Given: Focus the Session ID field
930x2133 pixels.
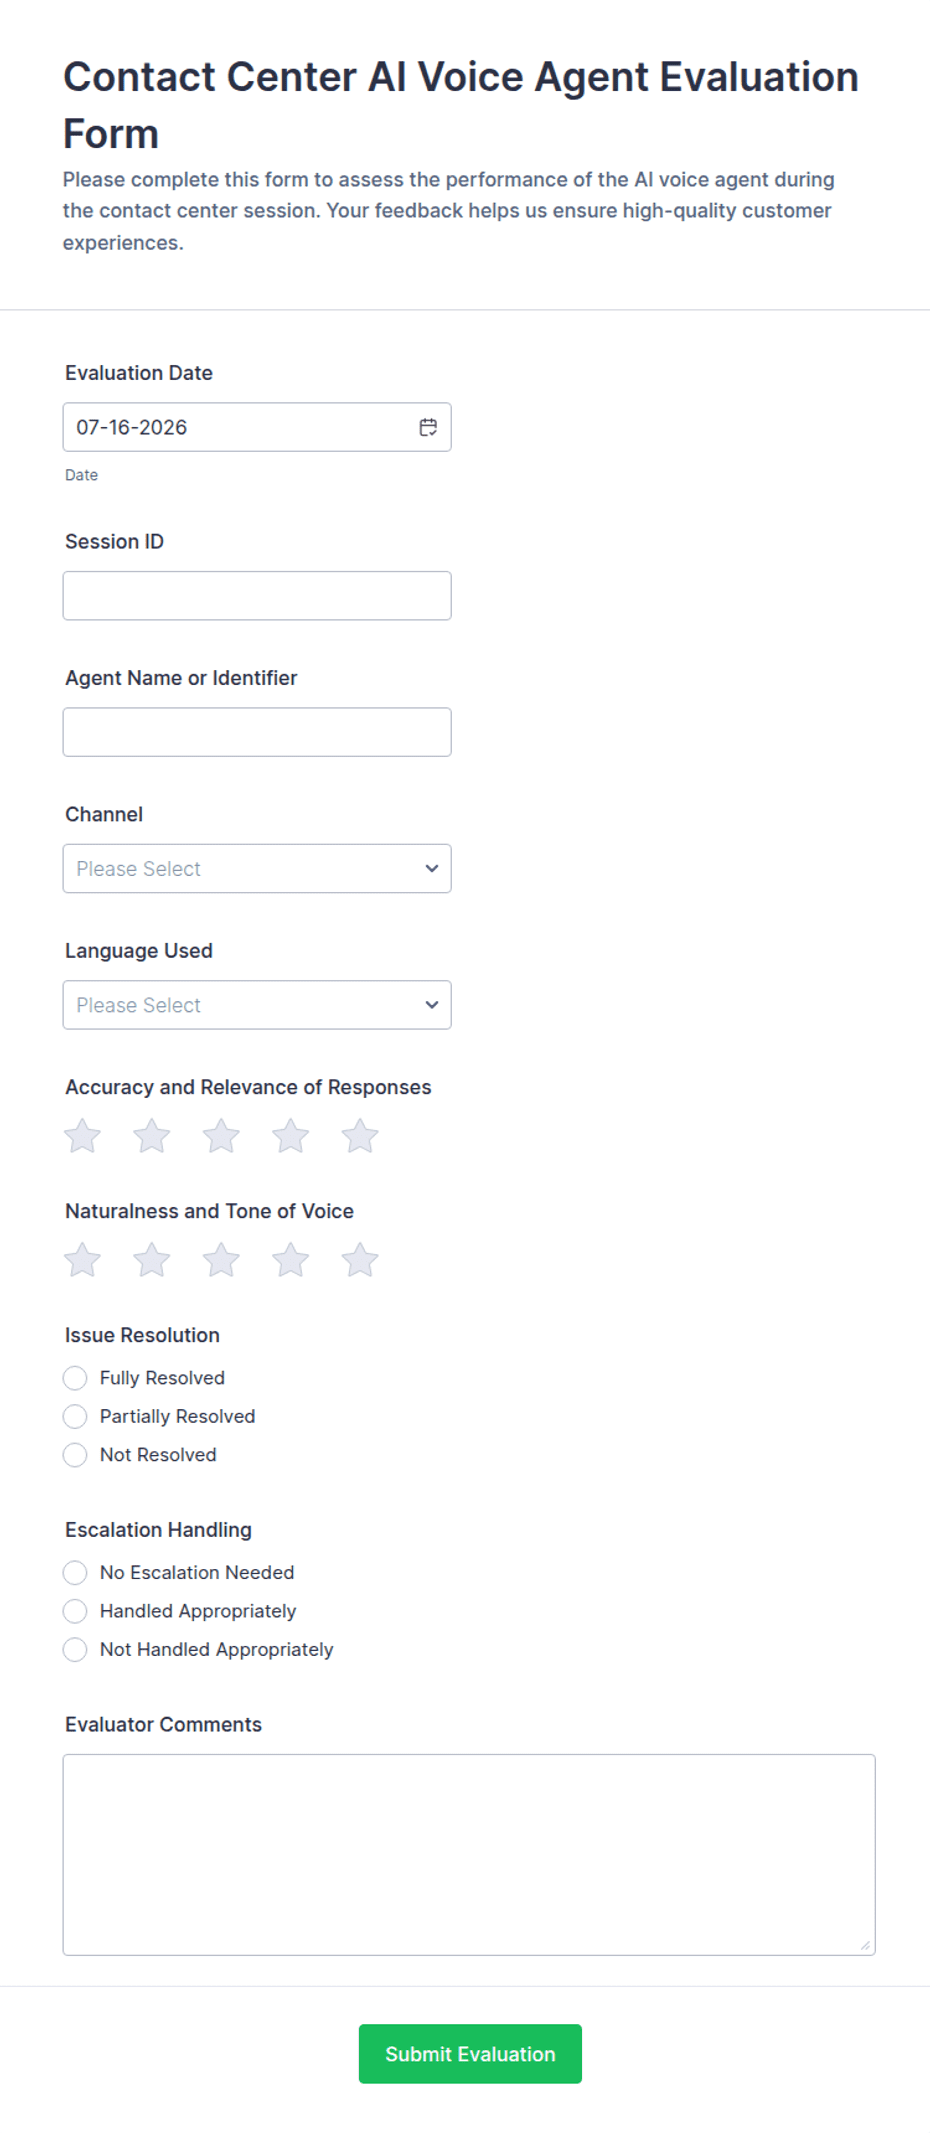Looking at the screenshot, I should point(257,596).
